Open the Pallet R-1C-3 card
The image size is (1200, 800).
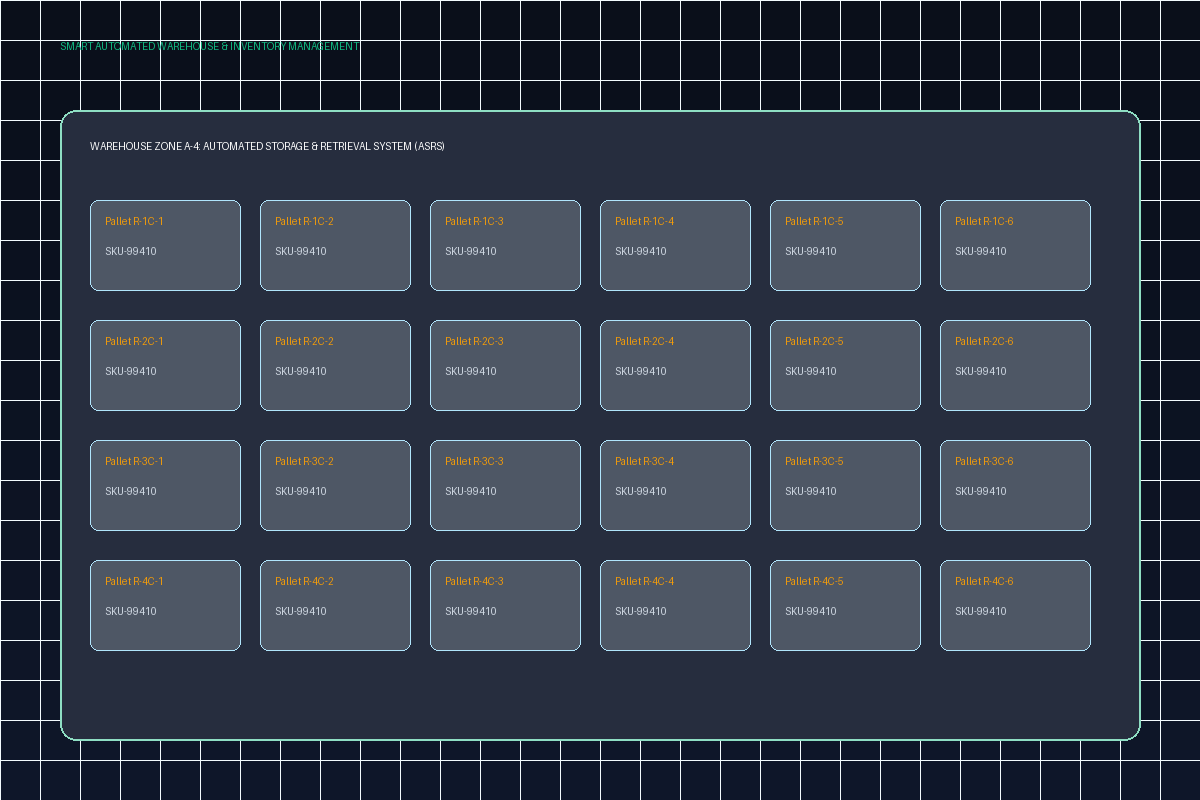(x=505, y=245)
